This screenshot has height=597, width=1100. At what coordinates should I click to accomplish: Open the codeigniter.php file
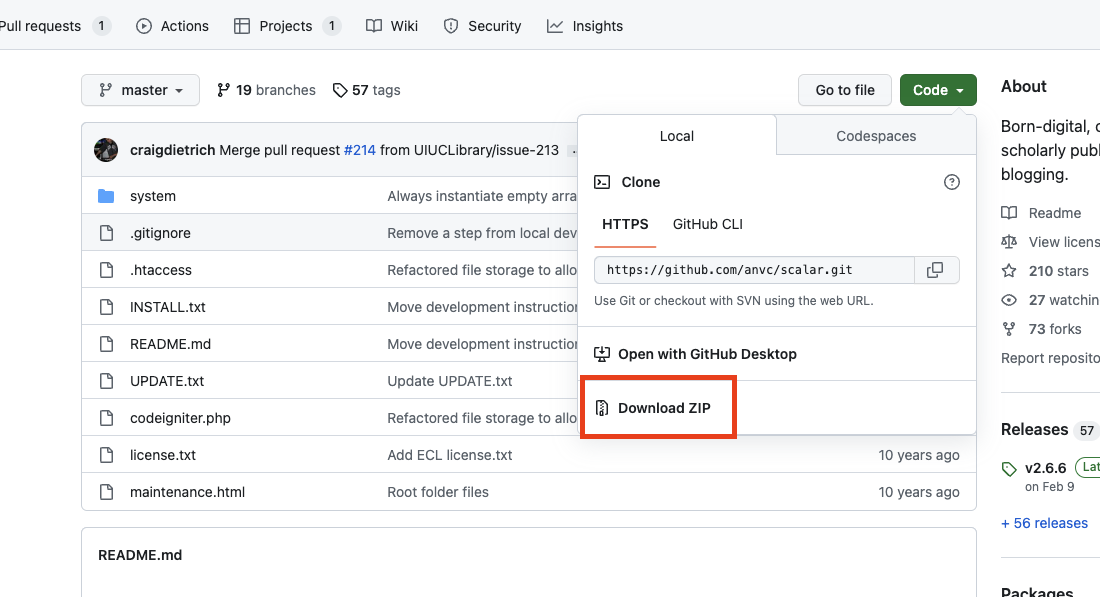tap(180, 418)
